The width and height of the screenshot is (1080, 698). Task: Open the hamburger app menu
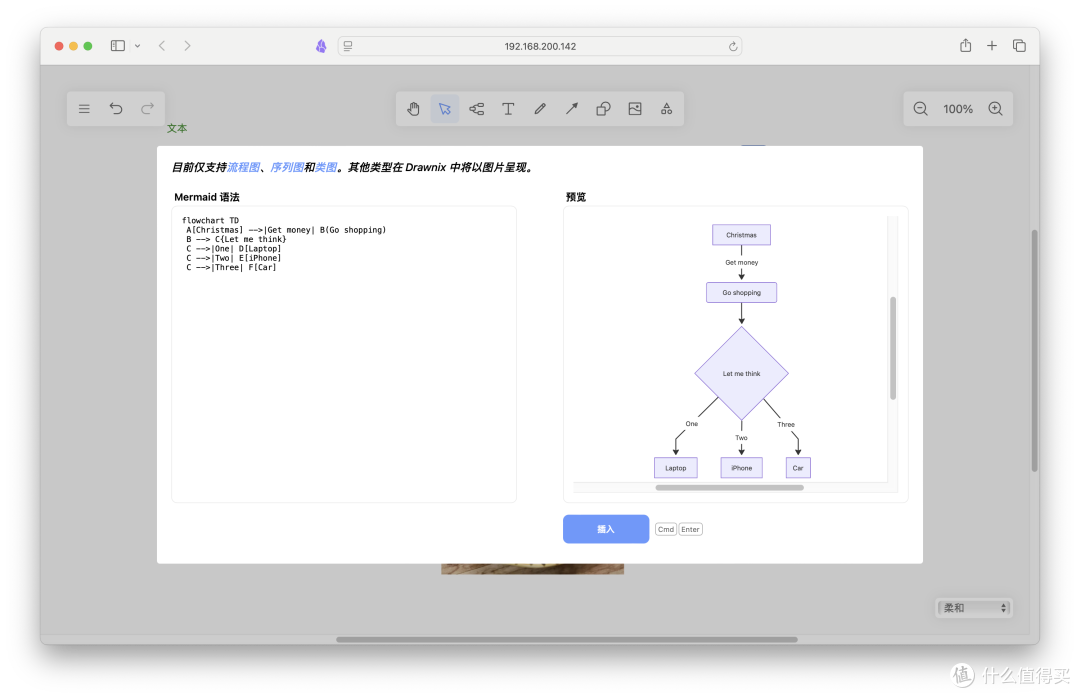click(x=84, y=108)
